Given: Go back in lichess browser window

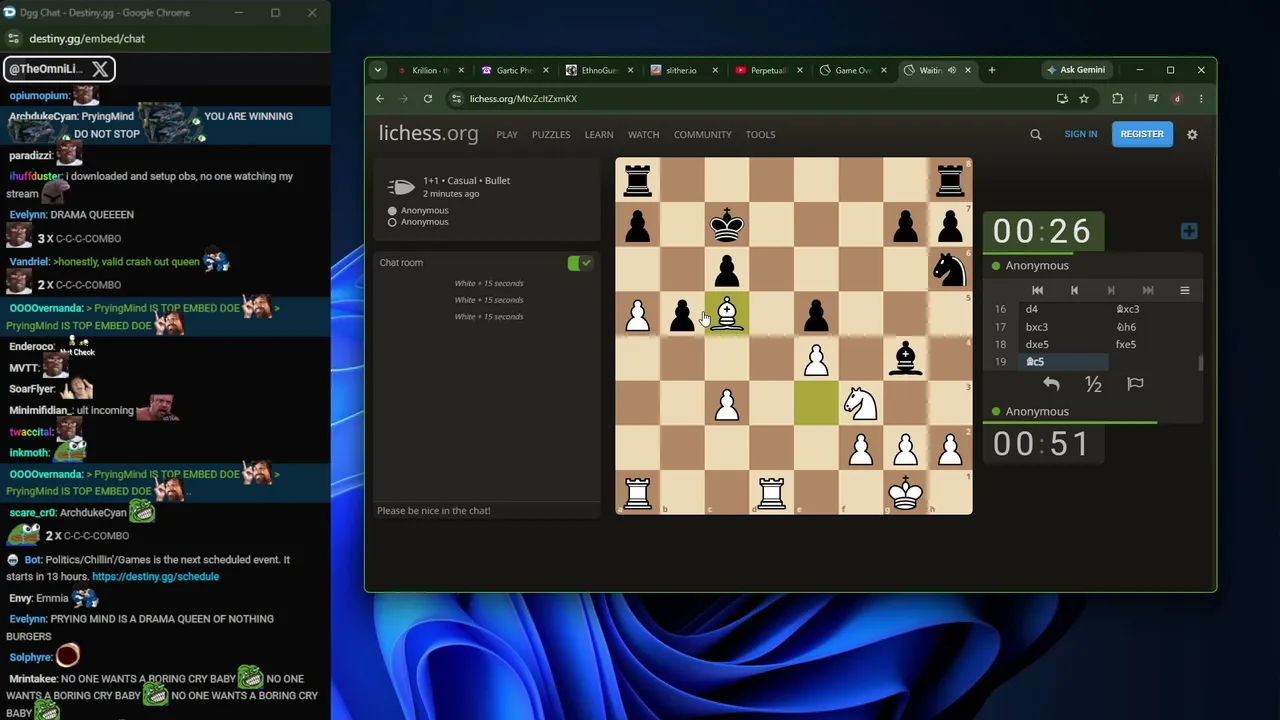Looking at the screenshot, I should [x=380, y=99].
